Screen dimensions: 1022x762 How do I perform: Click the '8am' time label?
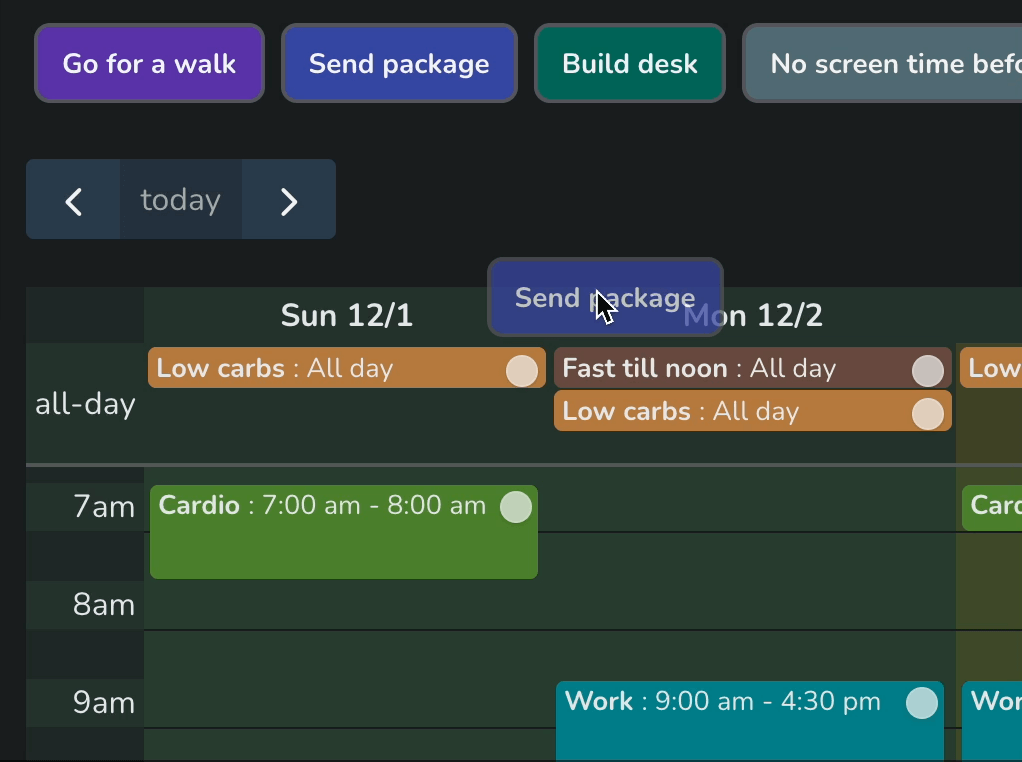tap(104, 604)
